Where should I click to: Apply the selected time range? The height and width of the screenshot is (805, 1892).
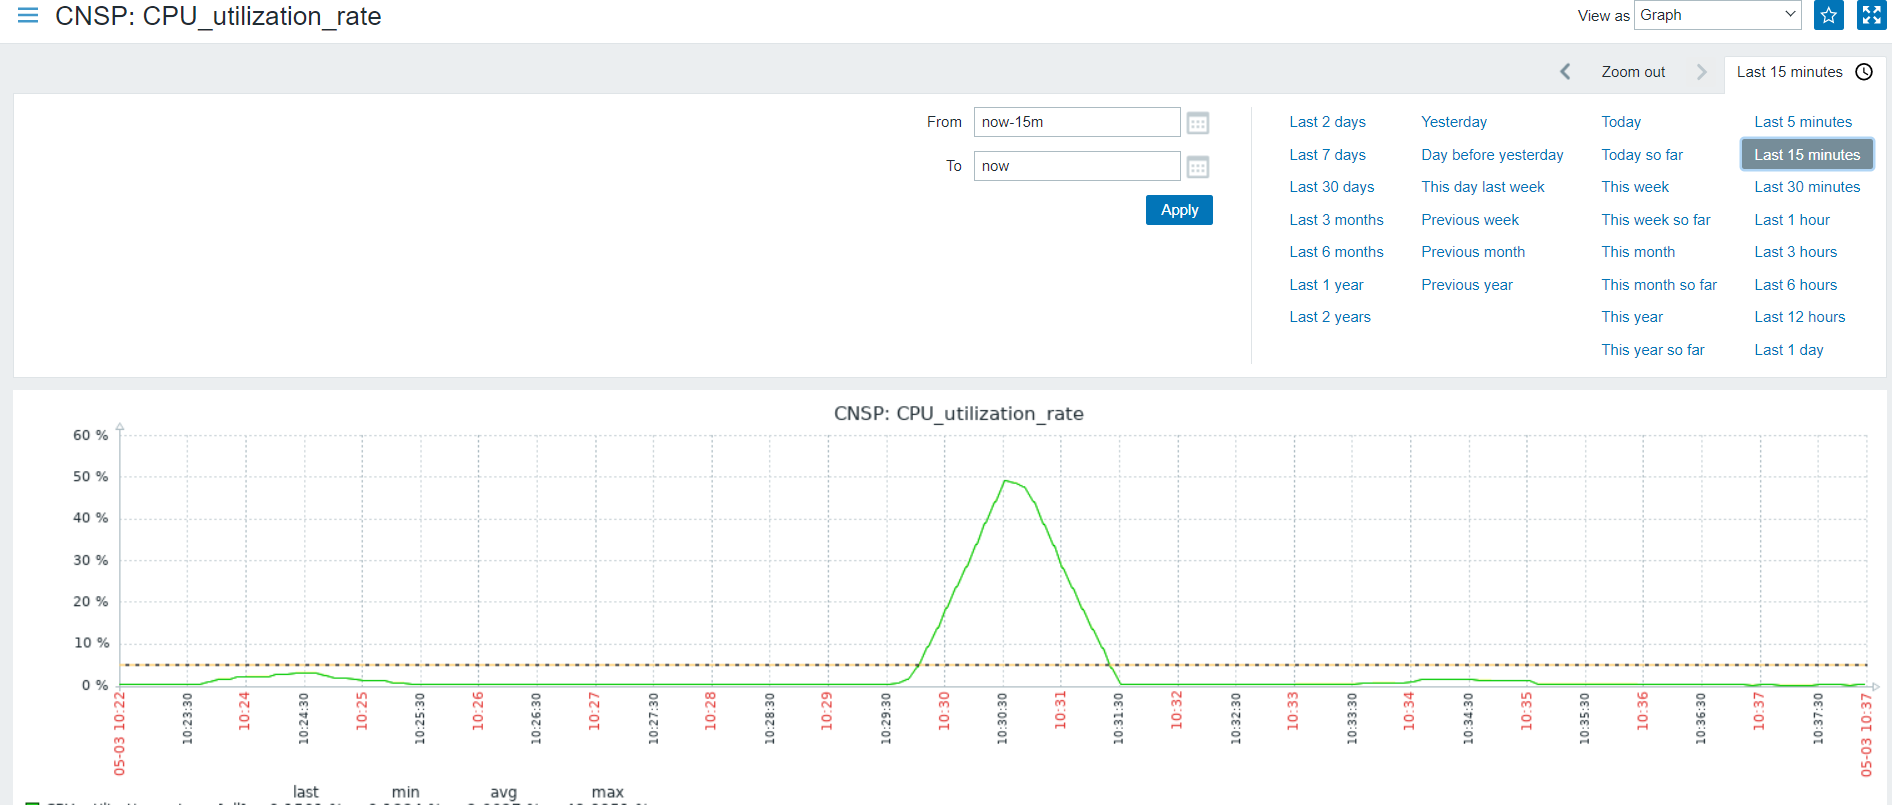(1179, 210)
